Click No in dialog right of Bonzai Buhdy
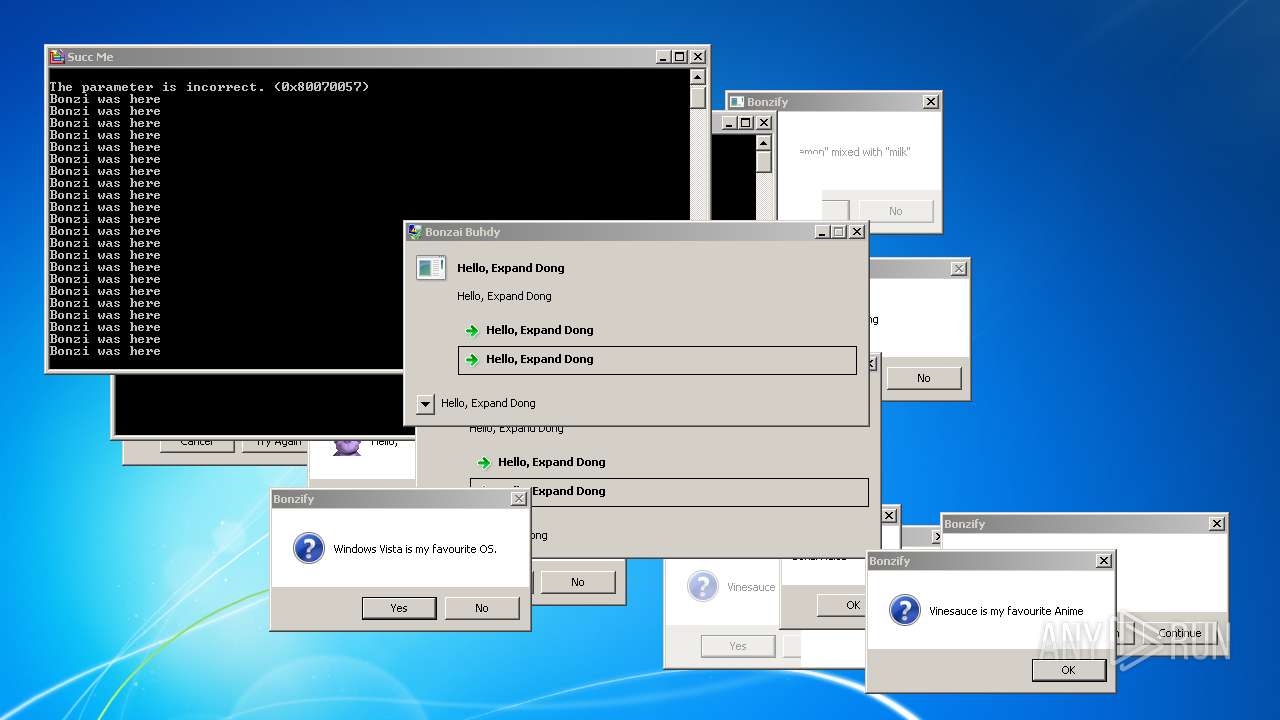The image size is (1280, 720). click(x=923, y=378)
